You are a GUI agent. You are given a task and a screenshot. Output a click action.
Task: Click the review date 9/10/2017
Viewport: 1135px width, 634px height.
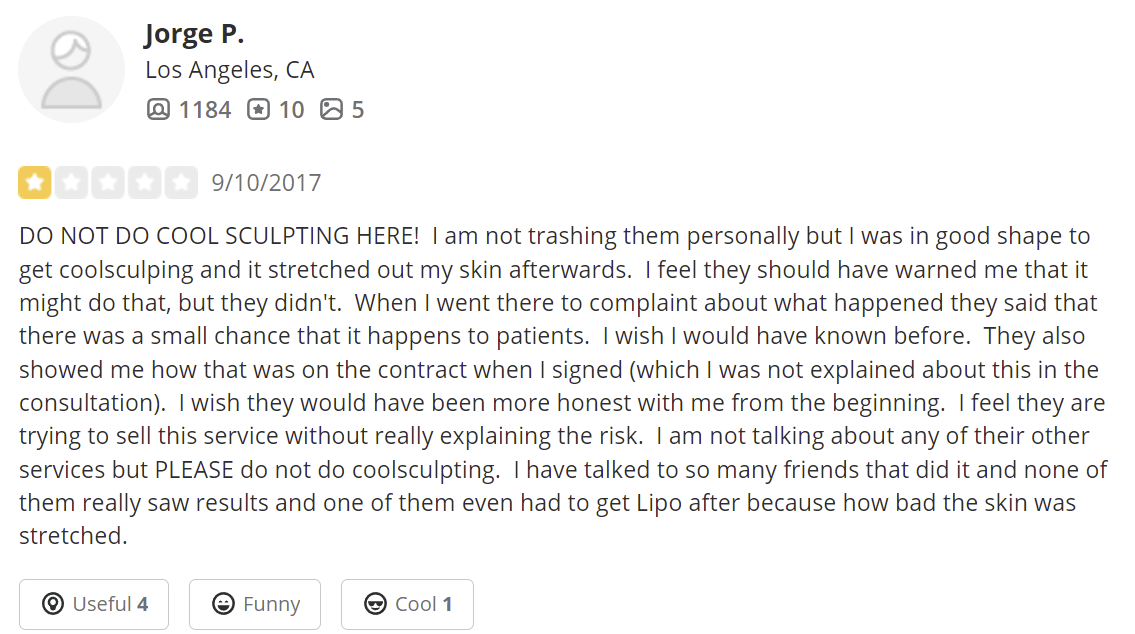click(x=266, y=183)
